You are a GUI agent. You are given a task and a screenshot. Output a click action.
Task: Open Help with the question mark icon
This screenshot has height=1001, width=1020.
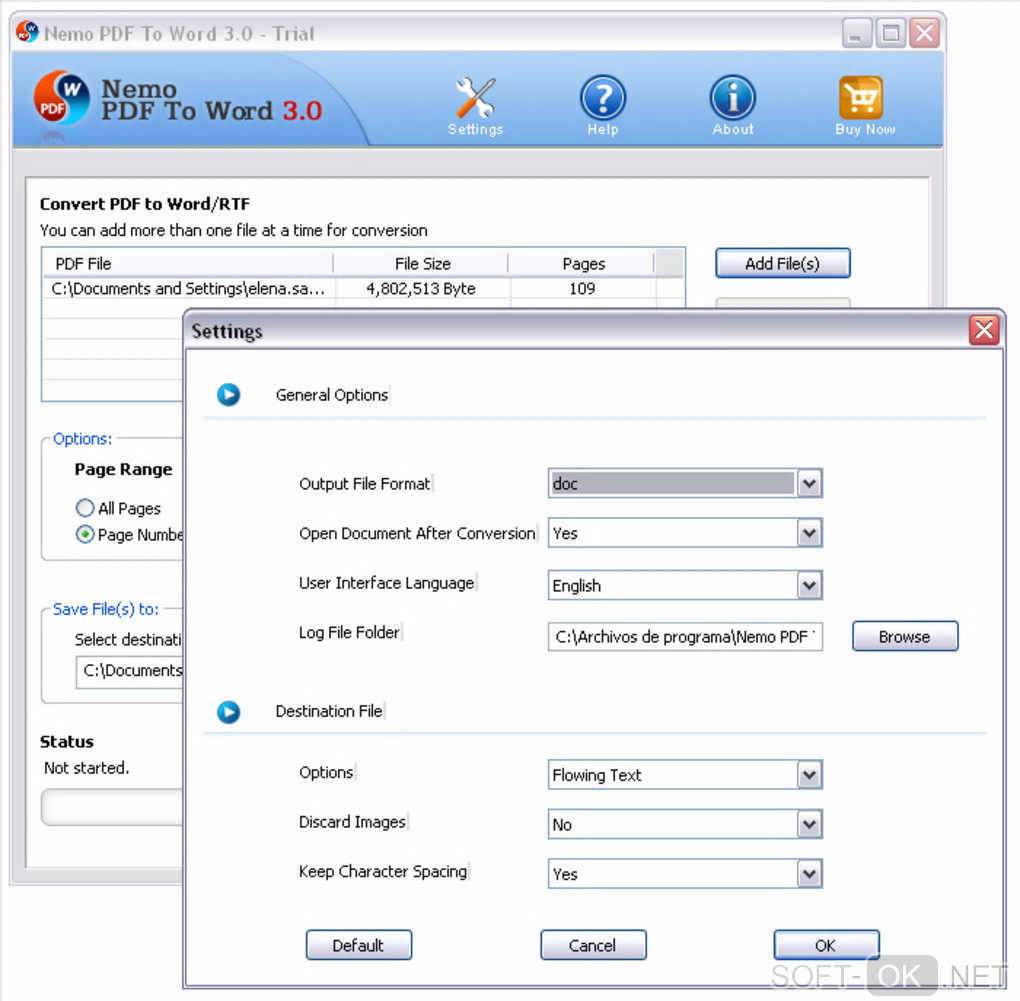(x=603, y=98)
